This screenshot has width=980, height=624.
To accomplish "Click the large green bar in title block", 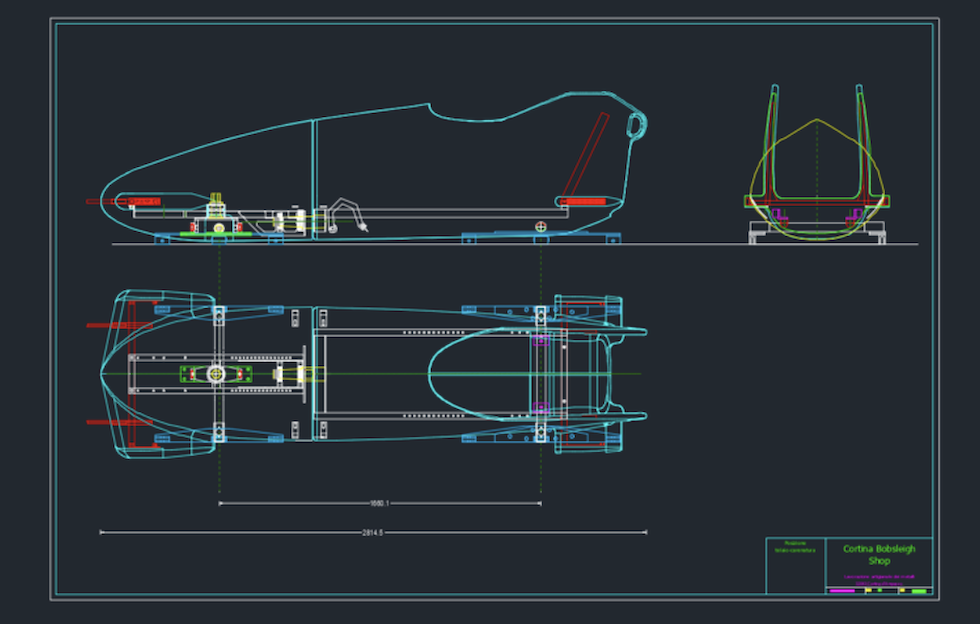I will [x=919, y=591].
